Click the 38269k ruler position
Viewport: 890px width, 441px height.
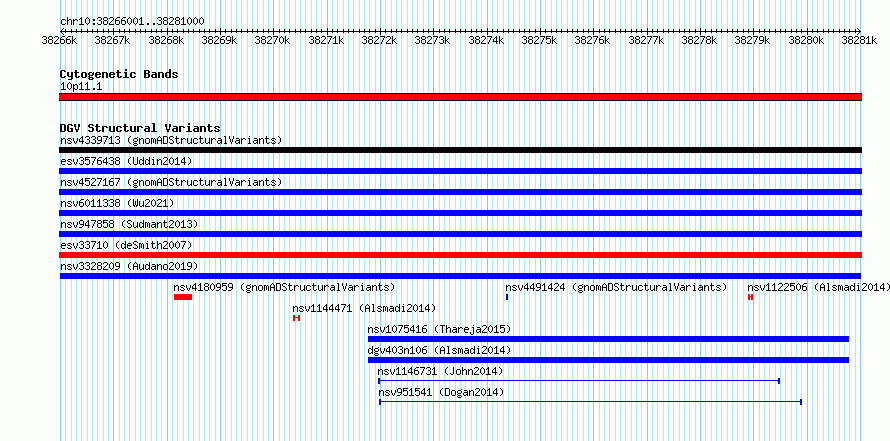[220, 40]
